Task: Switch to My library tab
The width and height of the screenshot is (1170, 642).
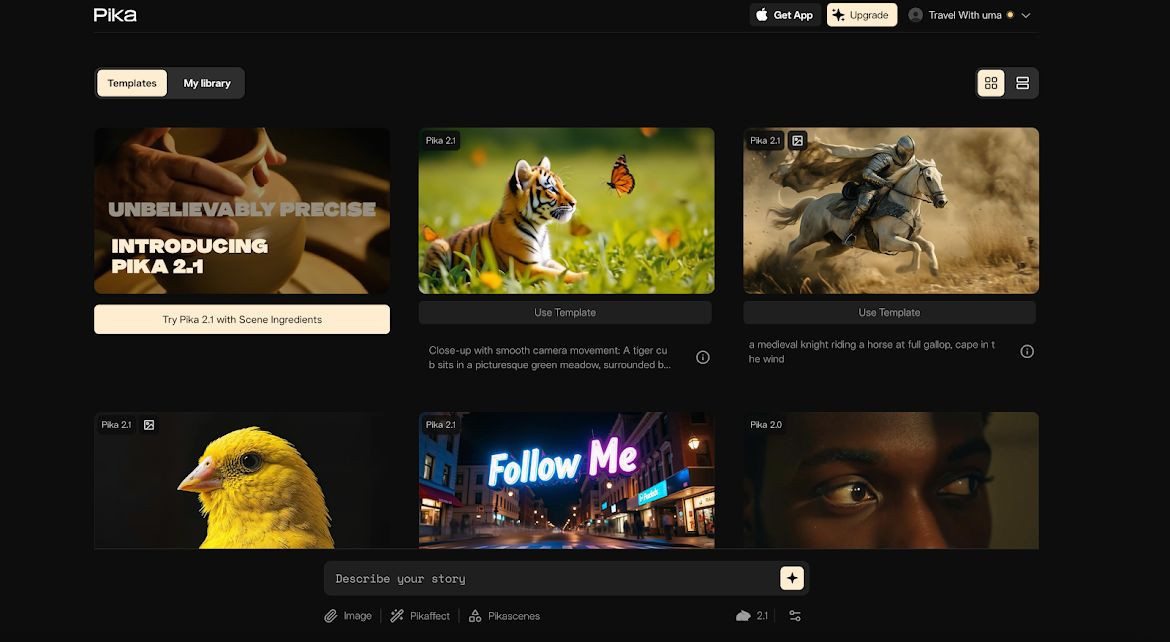Action: [x=207, y=83]
